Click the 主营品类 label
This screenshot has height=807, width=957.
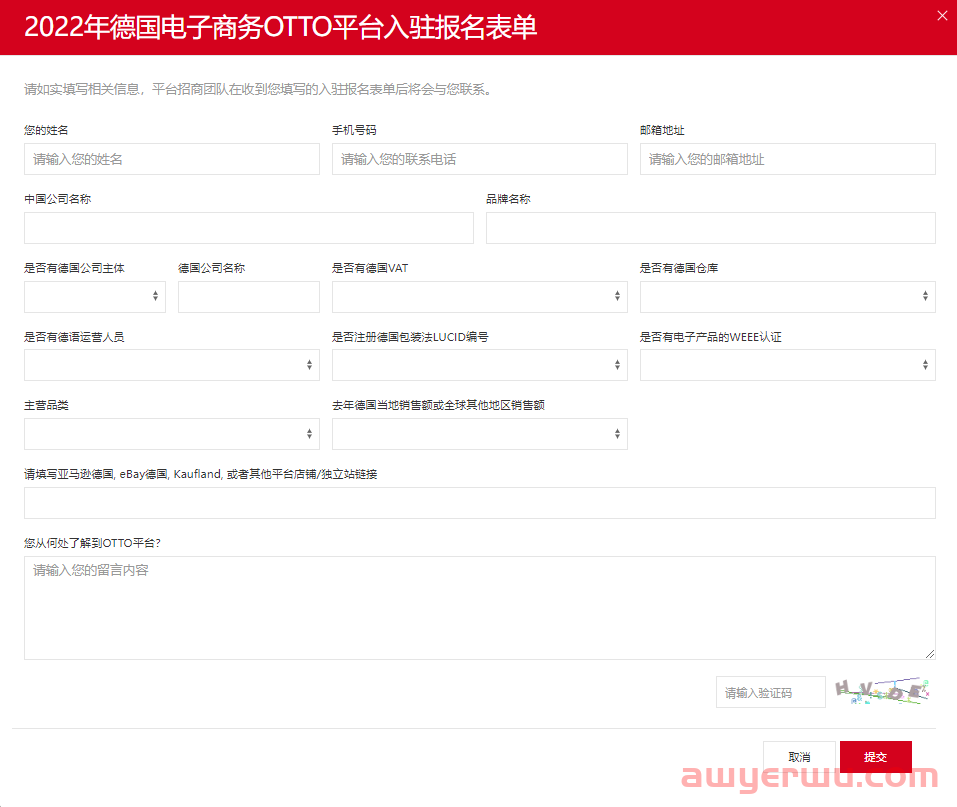coord(46,405)
